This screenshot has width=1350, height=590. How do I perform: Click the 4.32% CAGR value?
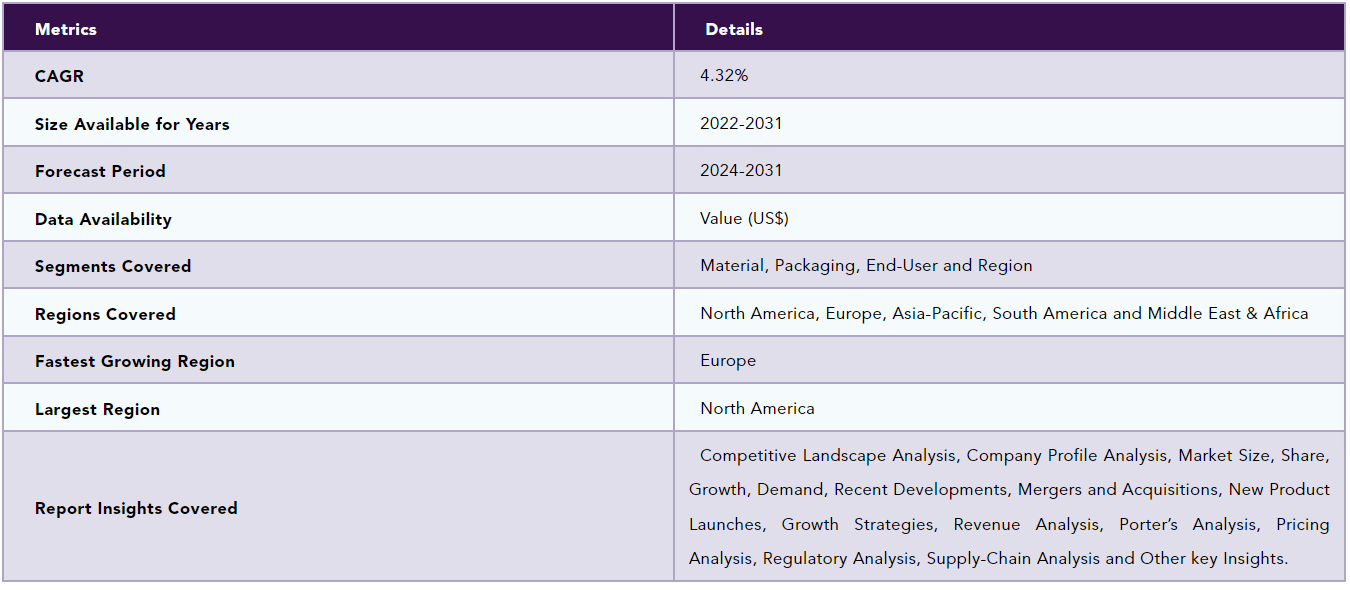coord(724,75)
